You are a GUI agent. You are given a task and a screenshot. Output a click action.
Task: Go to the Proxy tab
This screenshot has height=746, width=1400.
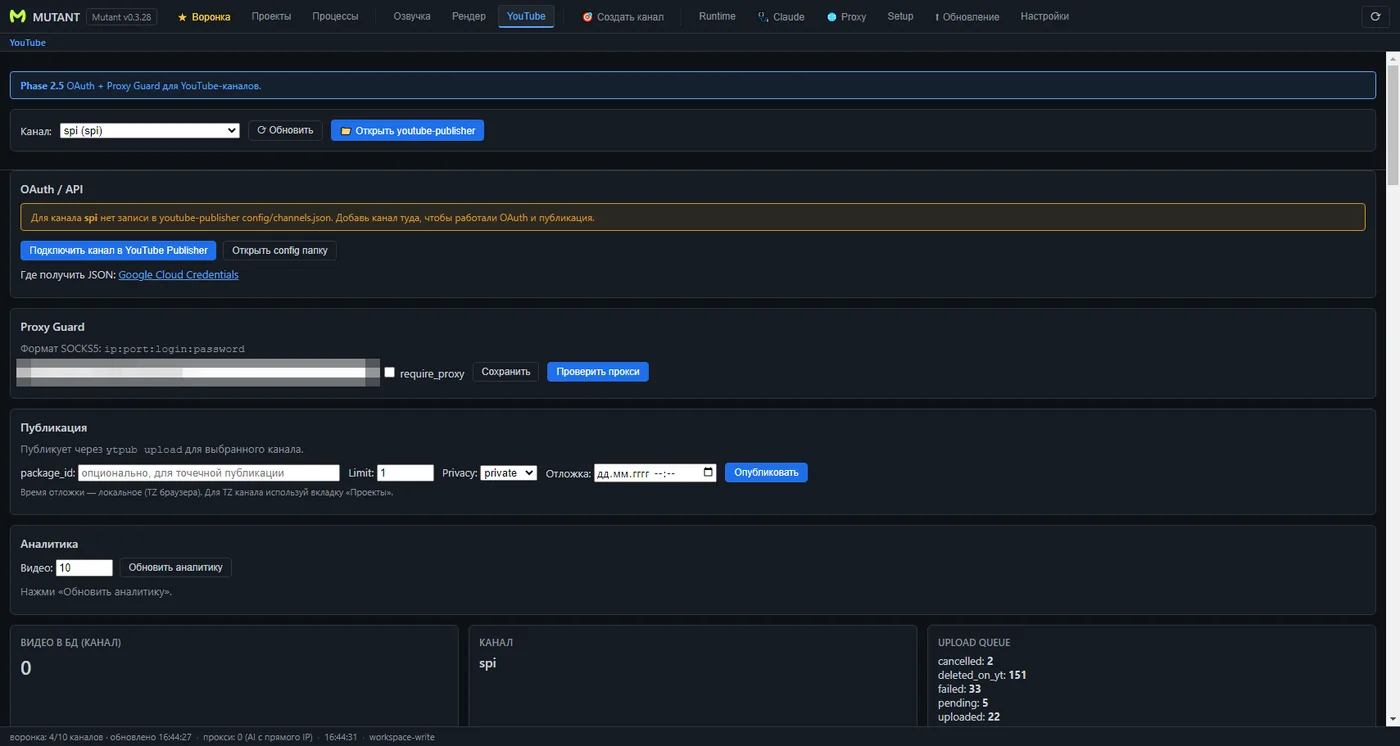pos(846,17)
